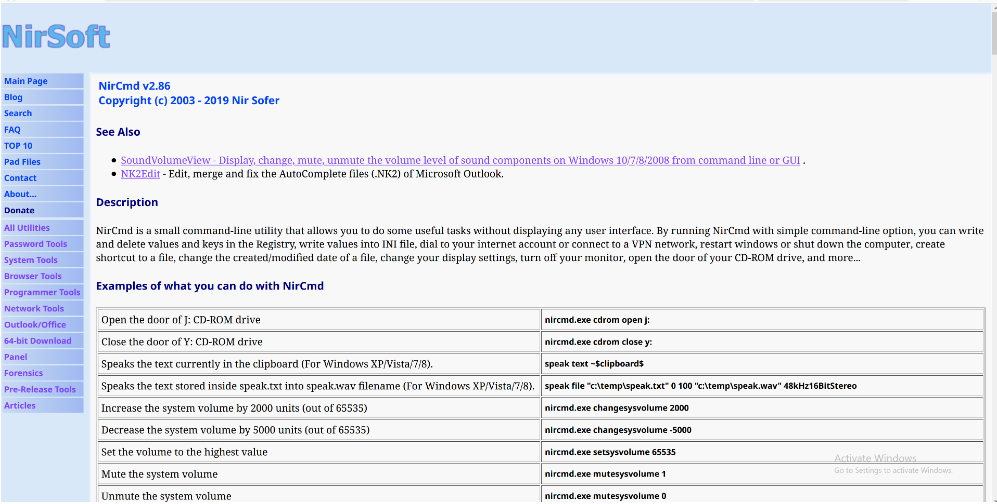This screenshot has height=504, width=997.
Task: Click the 'speak file' command with 48kHz16BitStereo
Action: [x=762, y=386]
